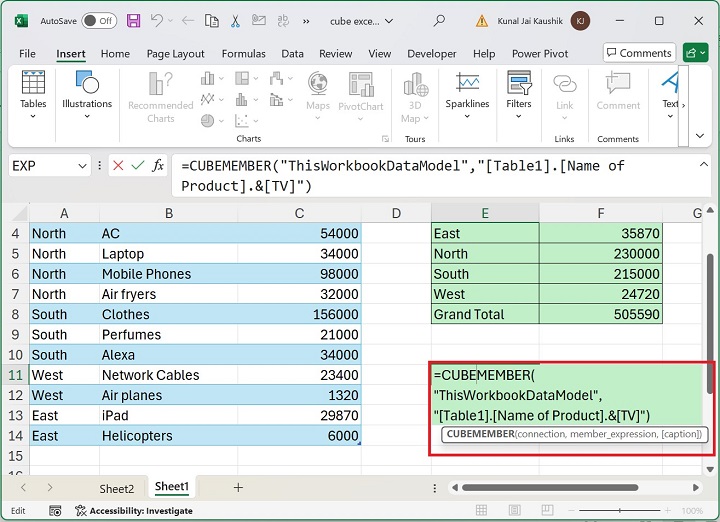720x522 pixels.
Task: Cancel the formula entry with X icon
Action: click(x=118, y=165)
